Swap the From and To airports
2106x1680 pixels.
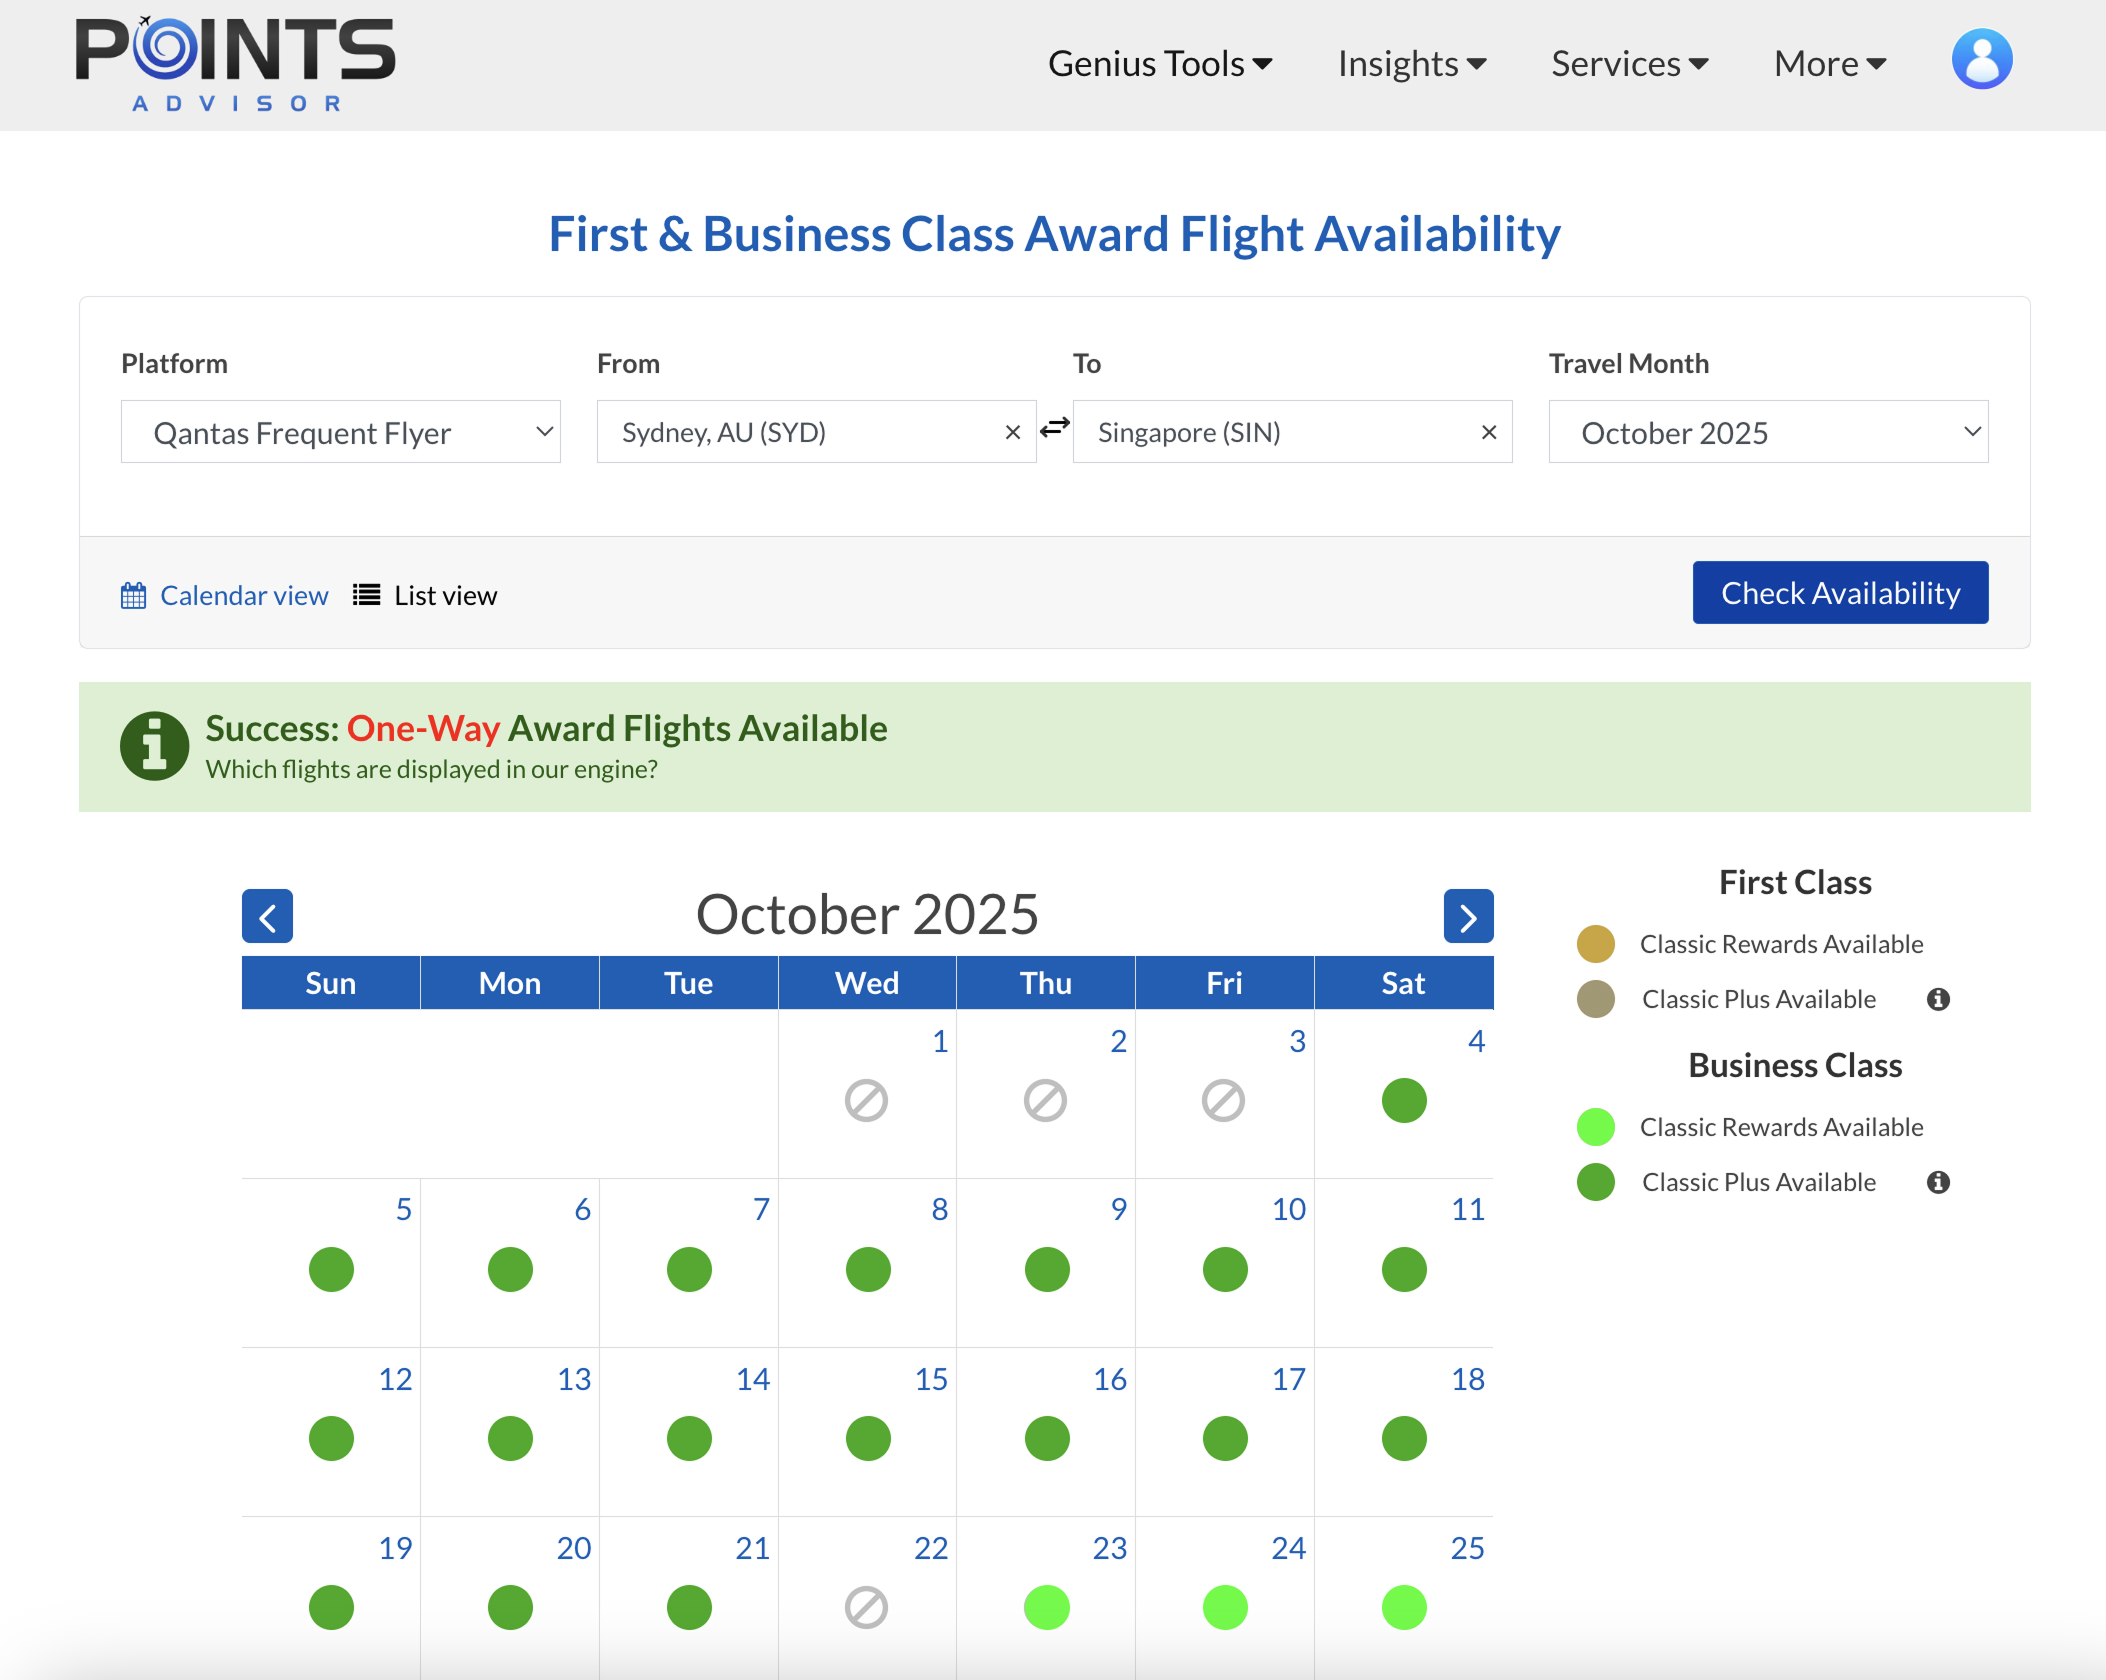coord(1055,429)
